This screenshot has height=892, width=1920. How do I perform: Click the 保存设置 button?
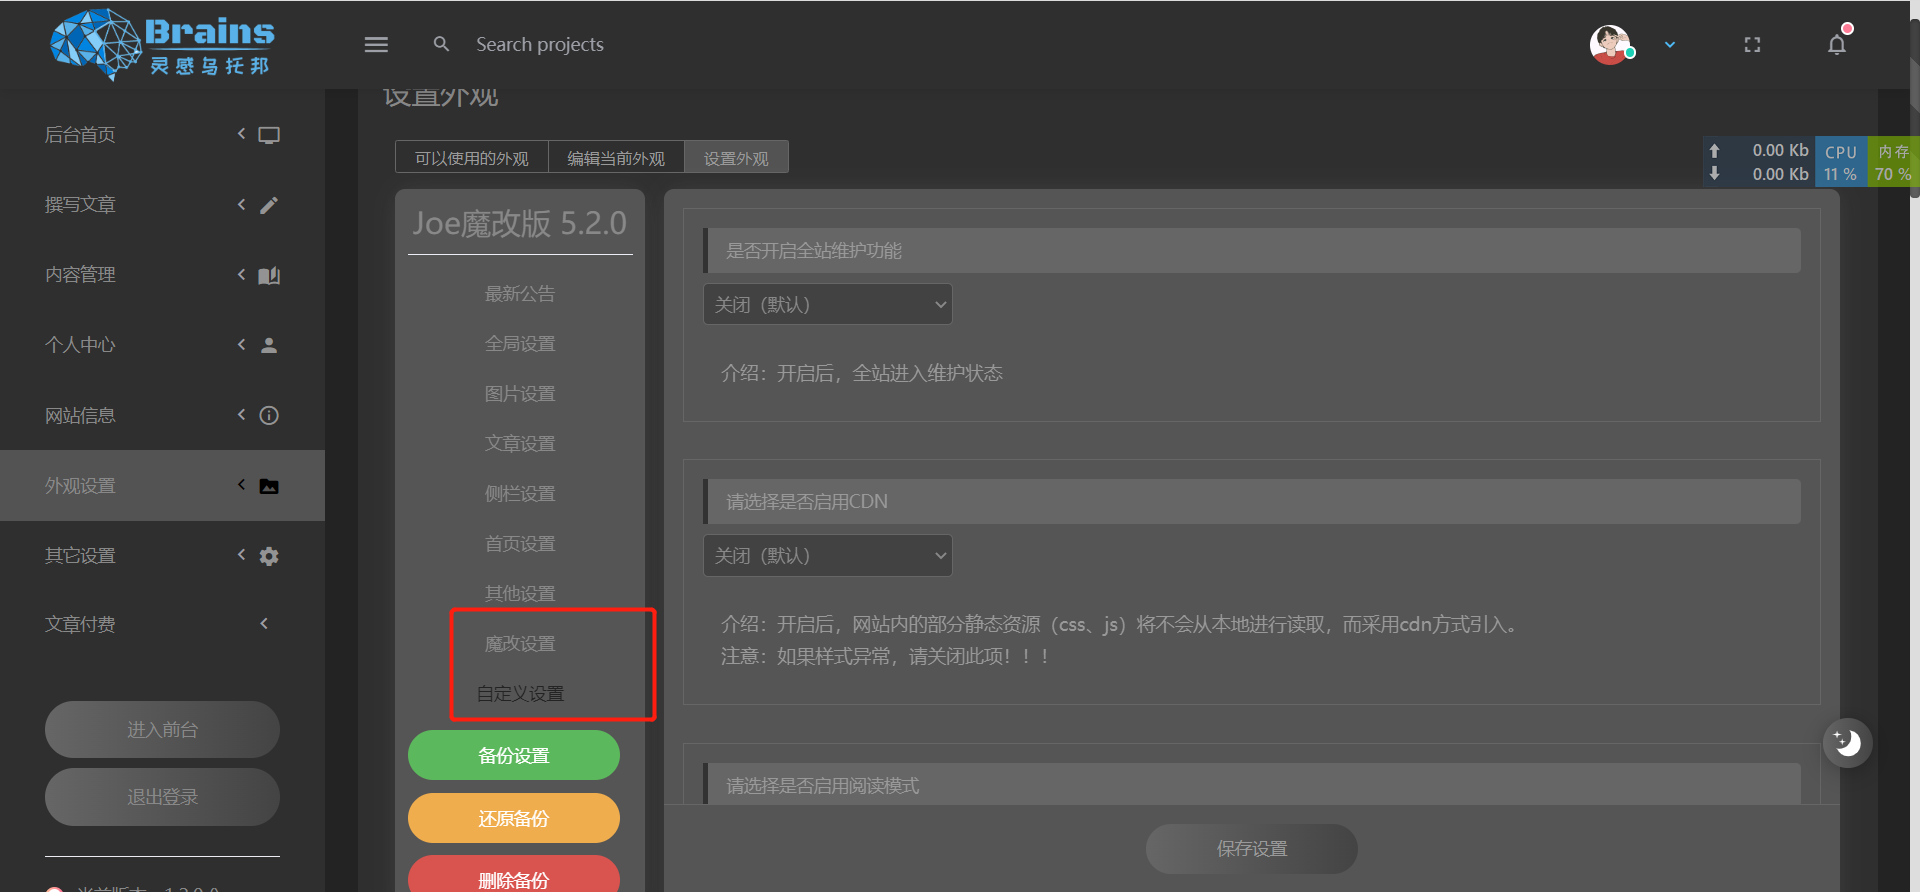pyautogui.click(x=1251, y=849)
